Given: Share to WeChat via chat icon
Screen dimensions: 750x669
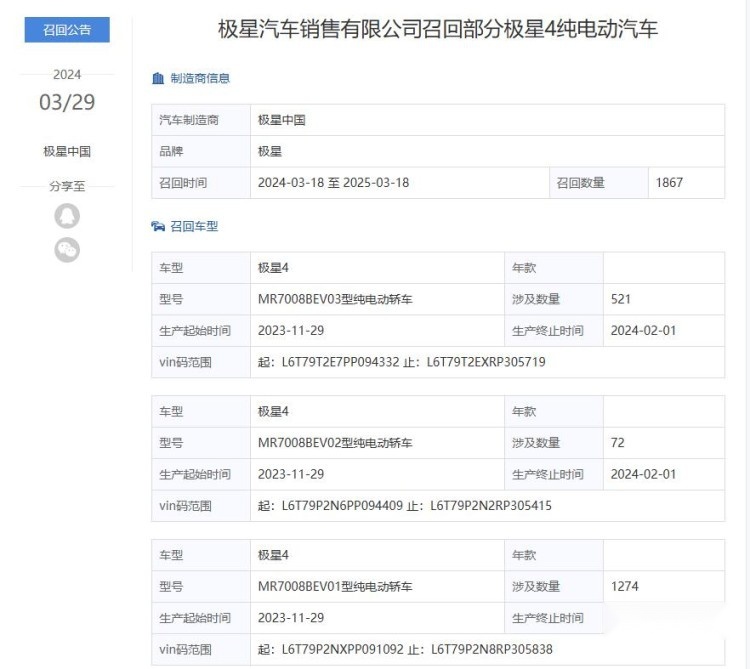Looking at the screenshot, I should (67, 250).
